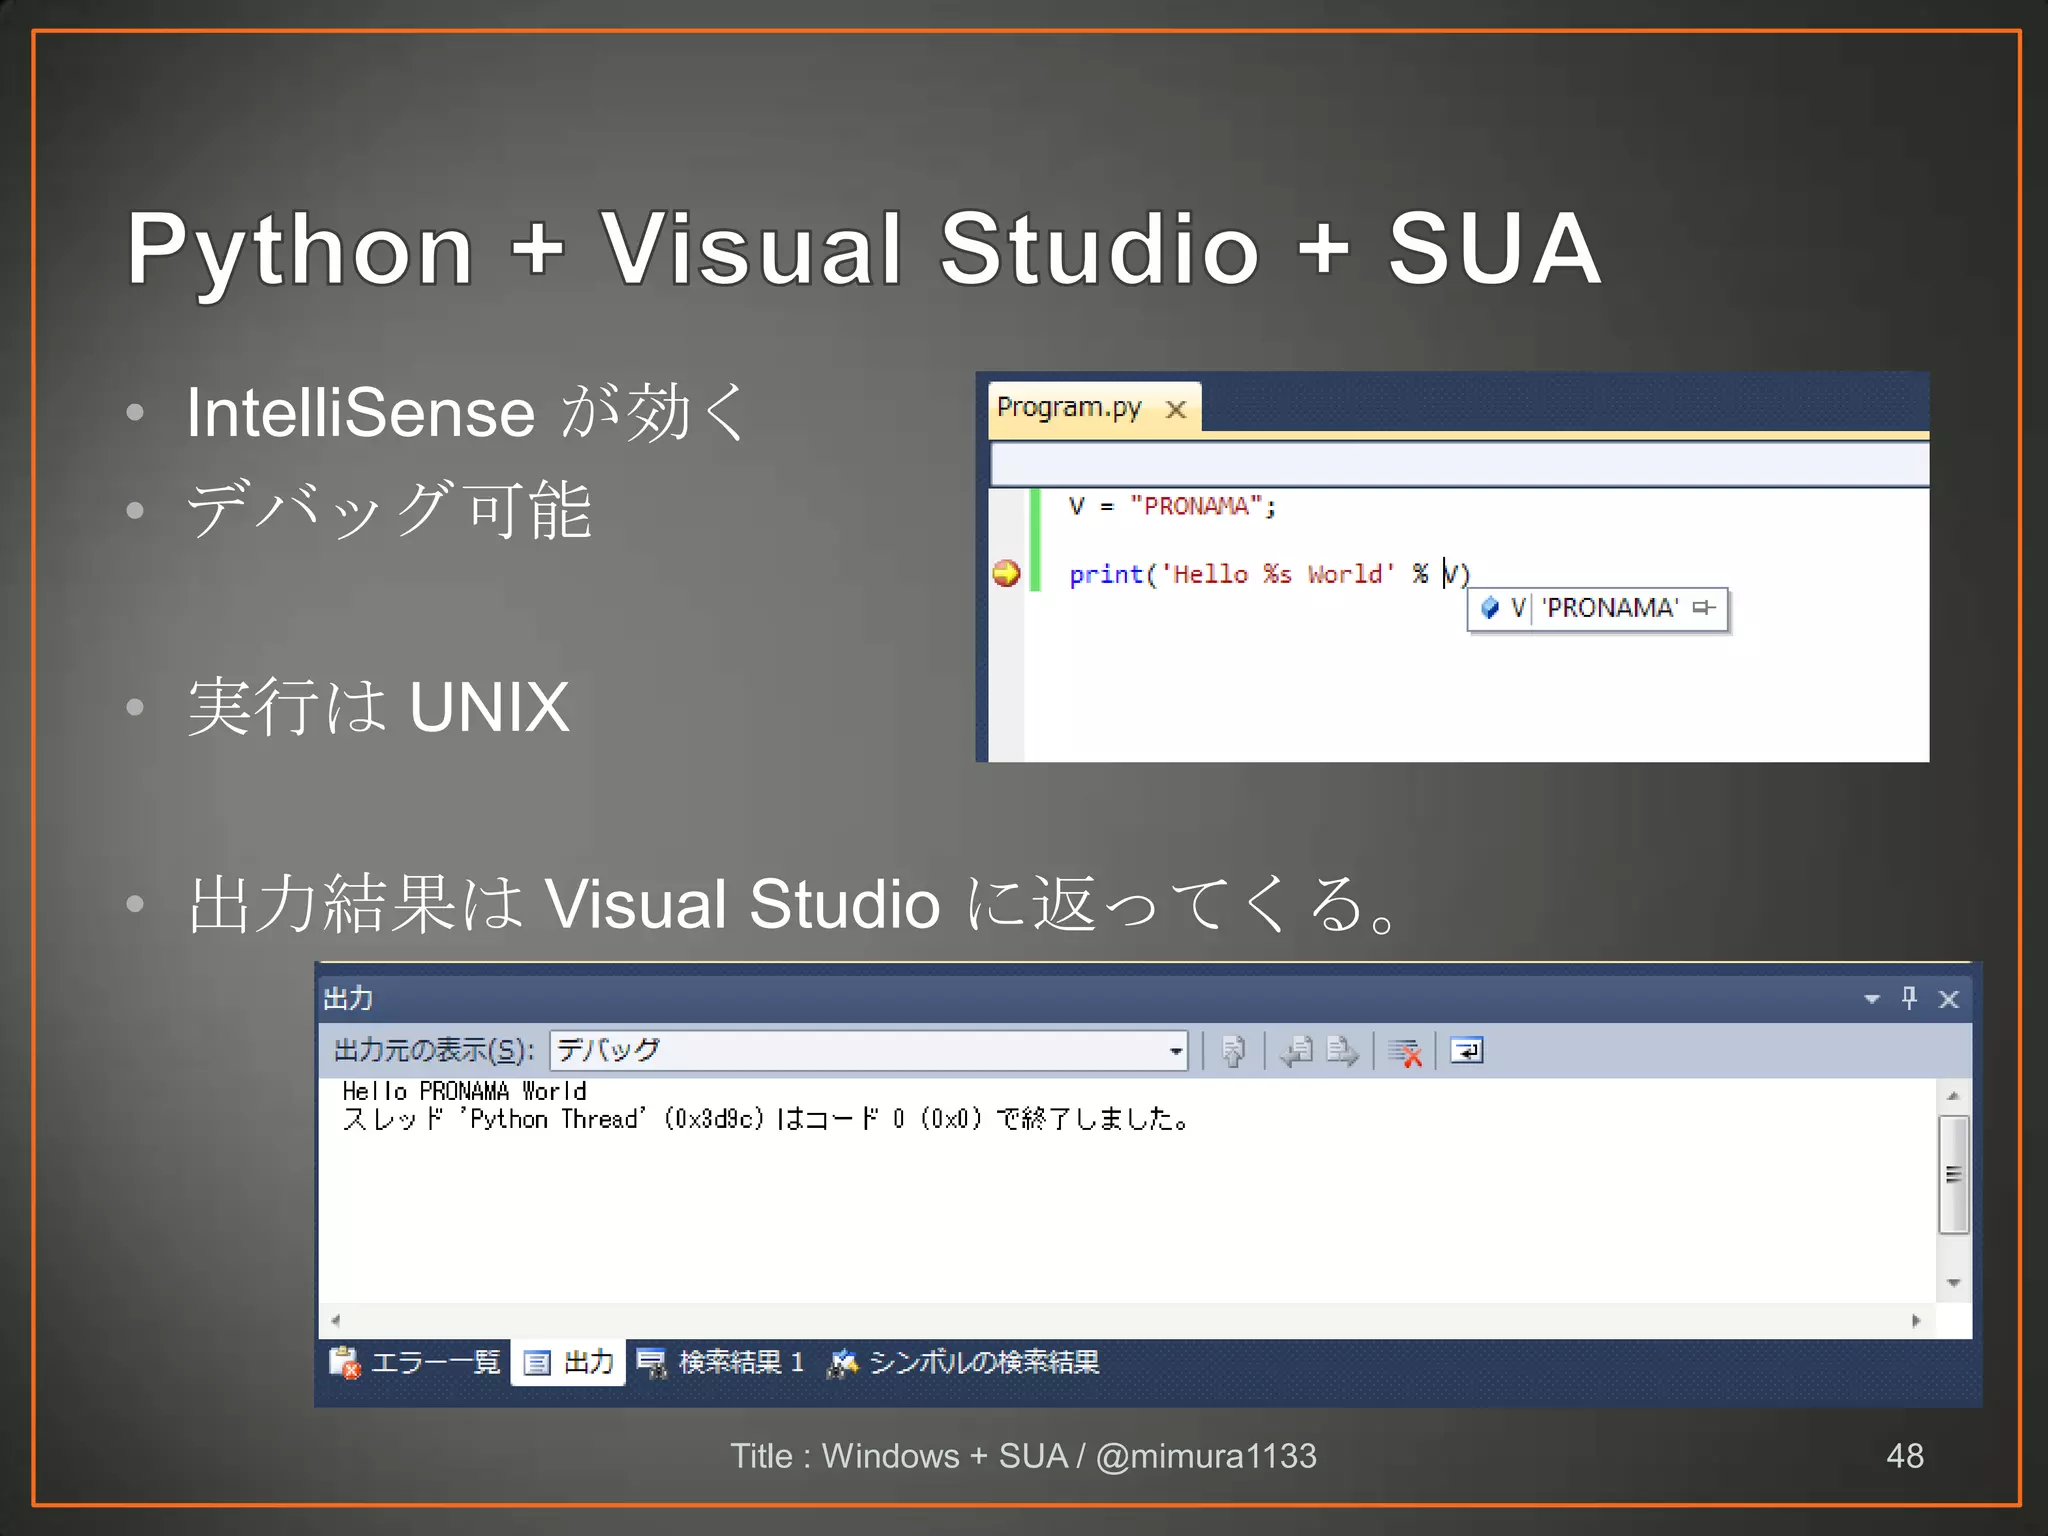
Task: Click the output vertical scrollbar down arrow
Action: [1953, 1283]
